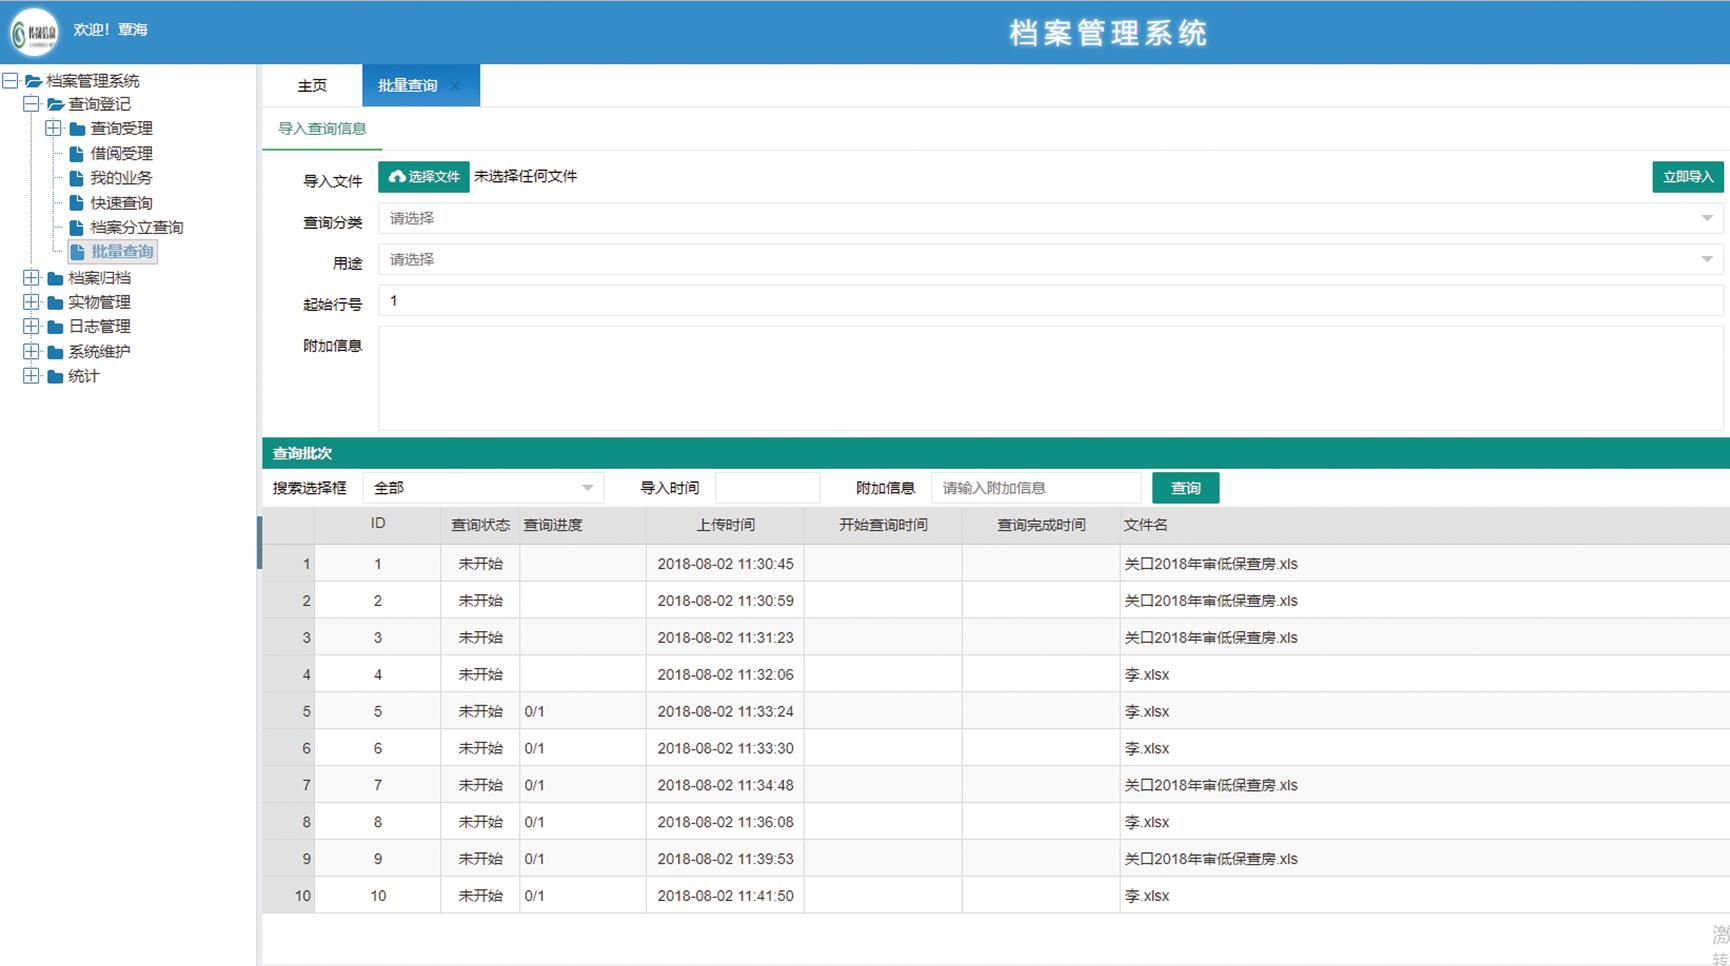Image resolution: width=1730 pixels, height=966 pixels.
Task: Click document icon beside 档案分立查询
Action: coord(76,228)
